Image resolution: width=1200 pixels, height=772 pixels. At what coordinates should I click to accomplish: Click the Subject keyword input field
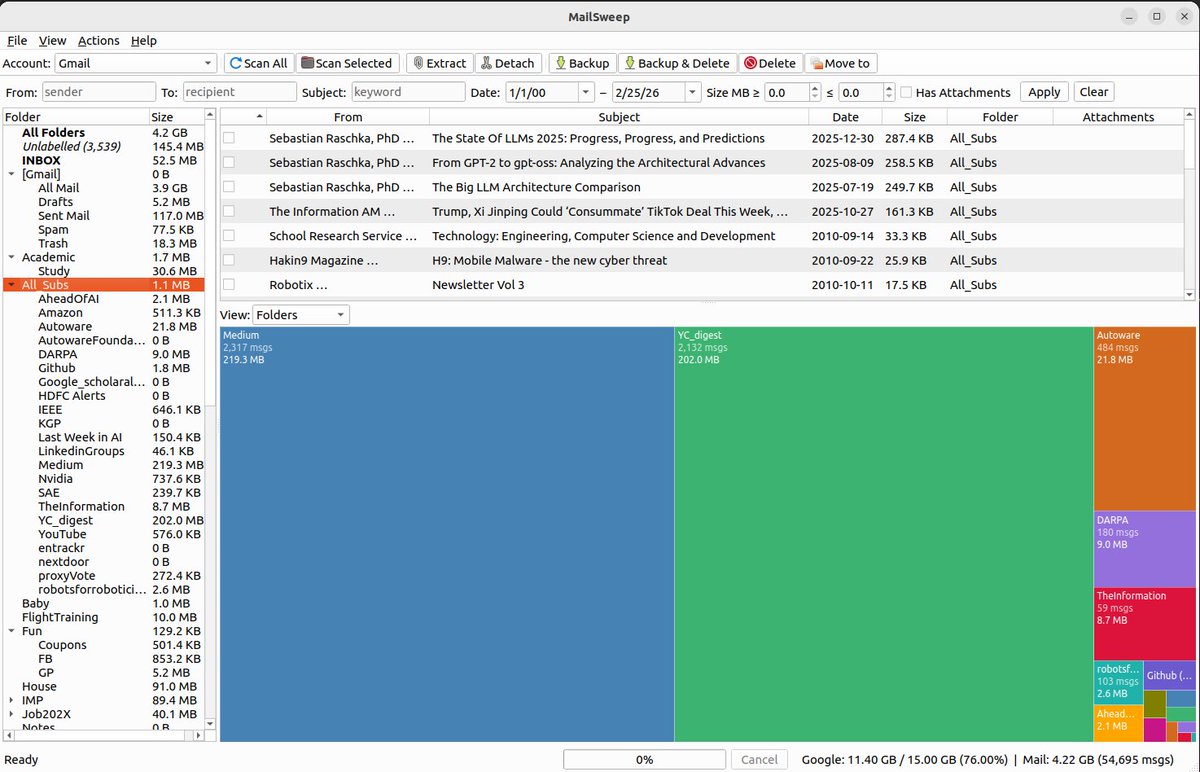click(408, 92)
